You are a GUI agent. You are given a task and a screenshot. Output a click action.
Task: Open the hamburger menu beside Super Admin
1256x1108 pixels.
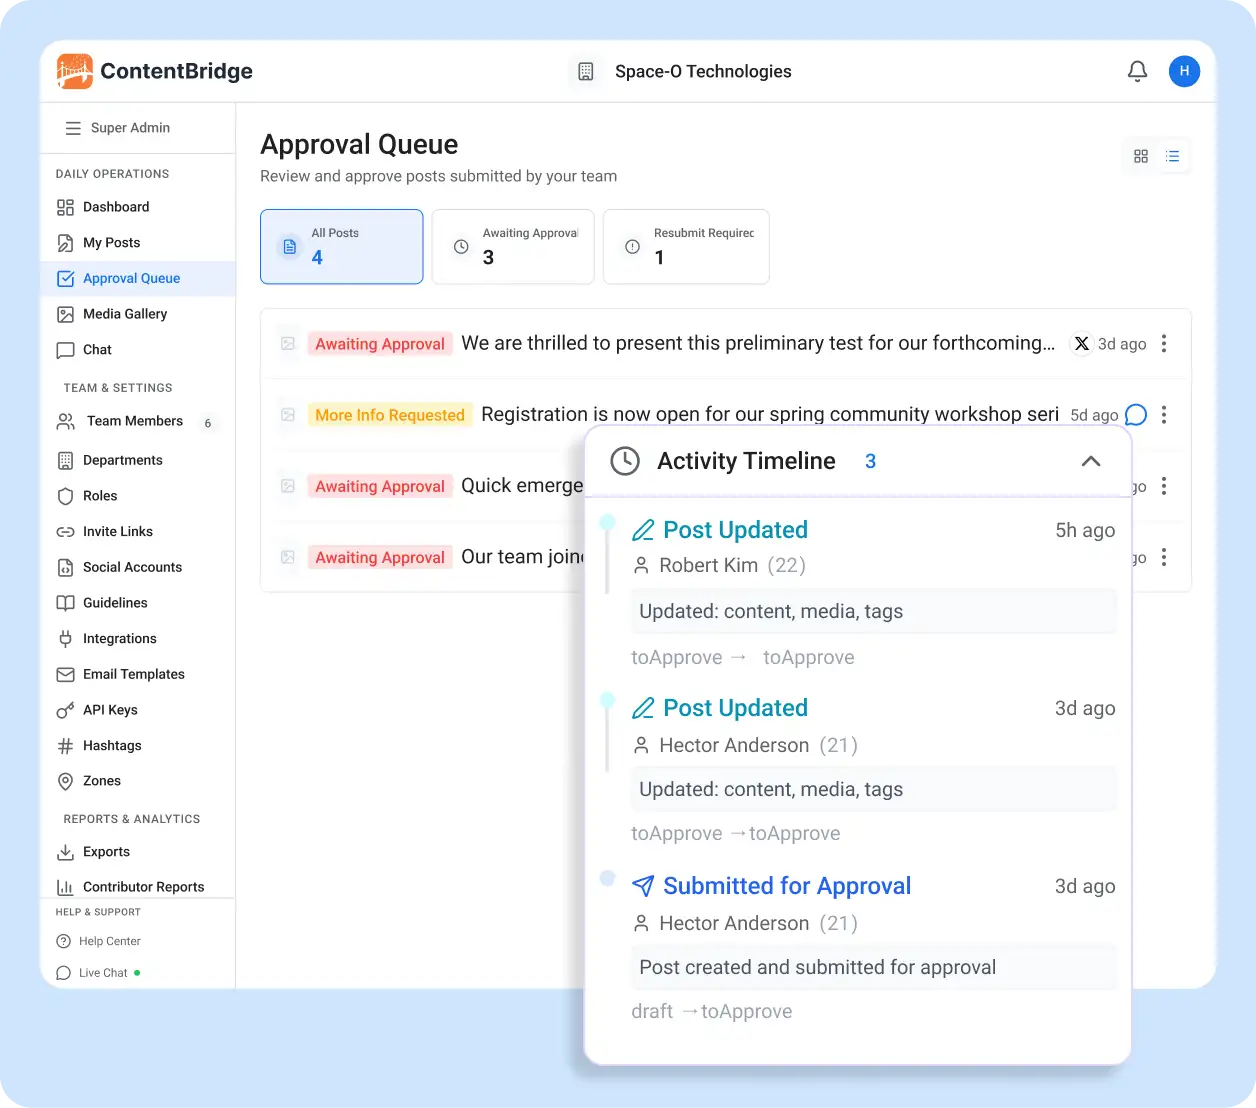(x=72, y=128)
